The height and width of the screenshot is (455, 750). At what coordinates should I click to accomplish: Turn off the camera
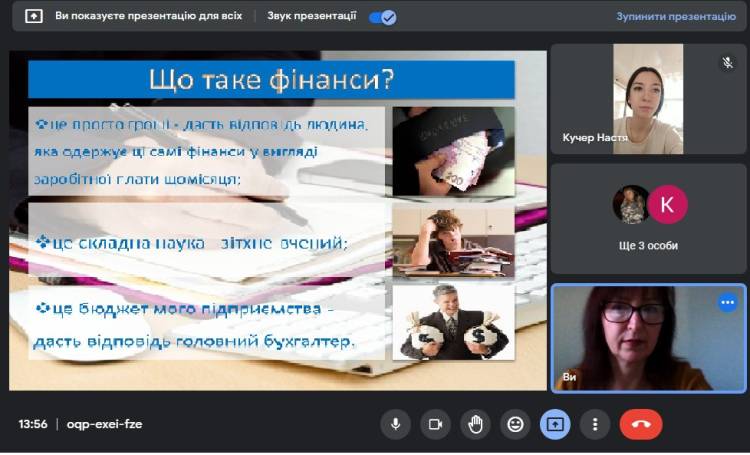tap(435, 424)
